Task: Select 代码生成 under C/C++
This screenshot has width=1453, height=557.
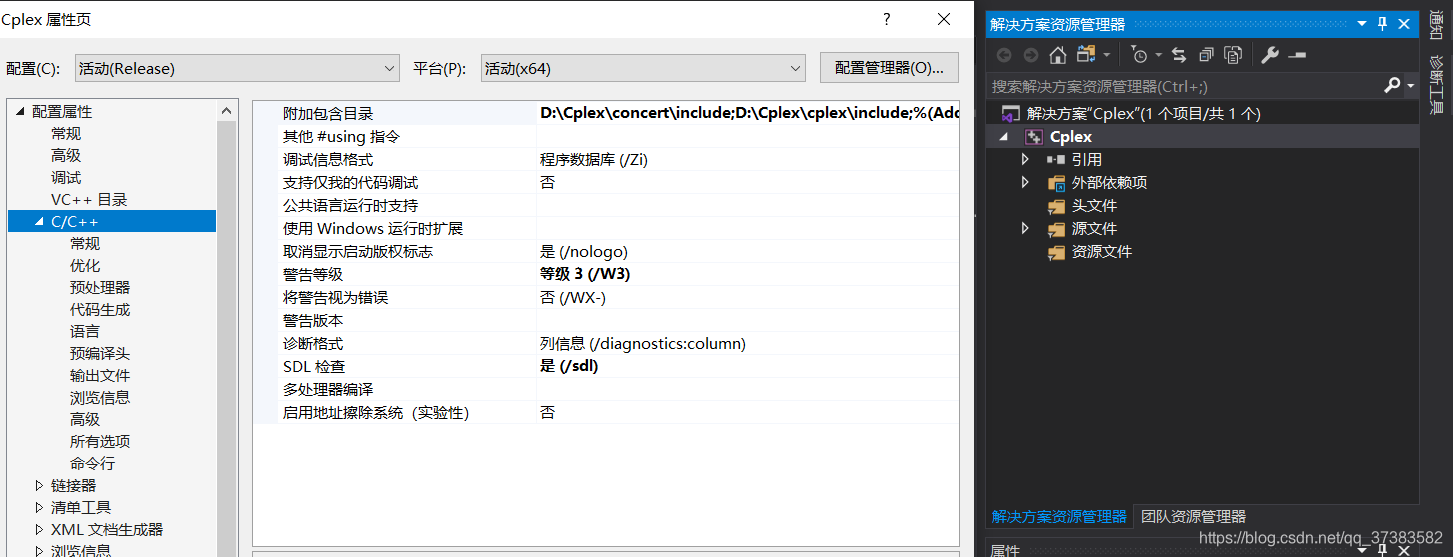Action: (100, 310)
